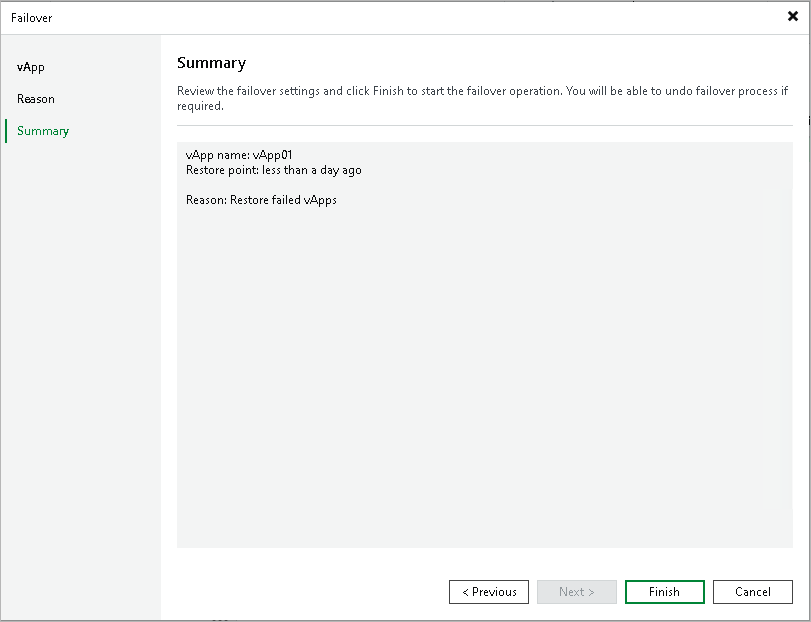This screenshot has width=811, height=622.
Task: Click the failover review description text
Action: tap(482, 98)
